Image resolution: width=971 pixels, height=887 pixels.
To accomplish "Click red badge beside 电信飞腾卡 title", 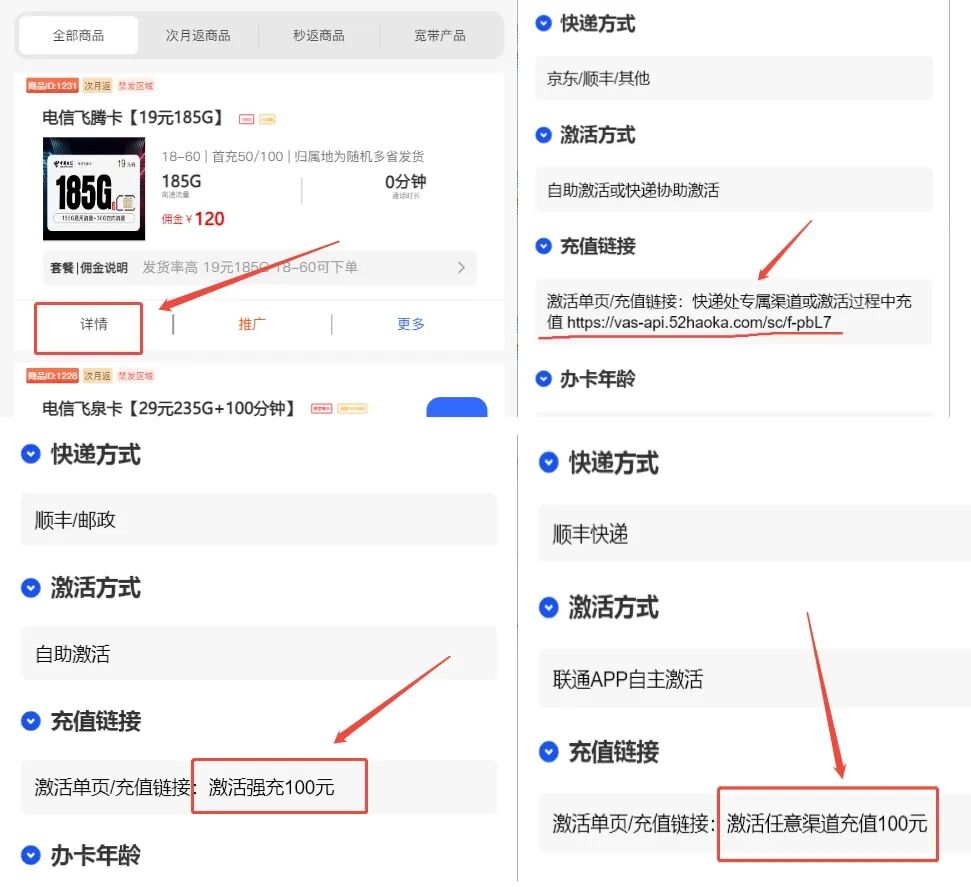I will (244, 119).
